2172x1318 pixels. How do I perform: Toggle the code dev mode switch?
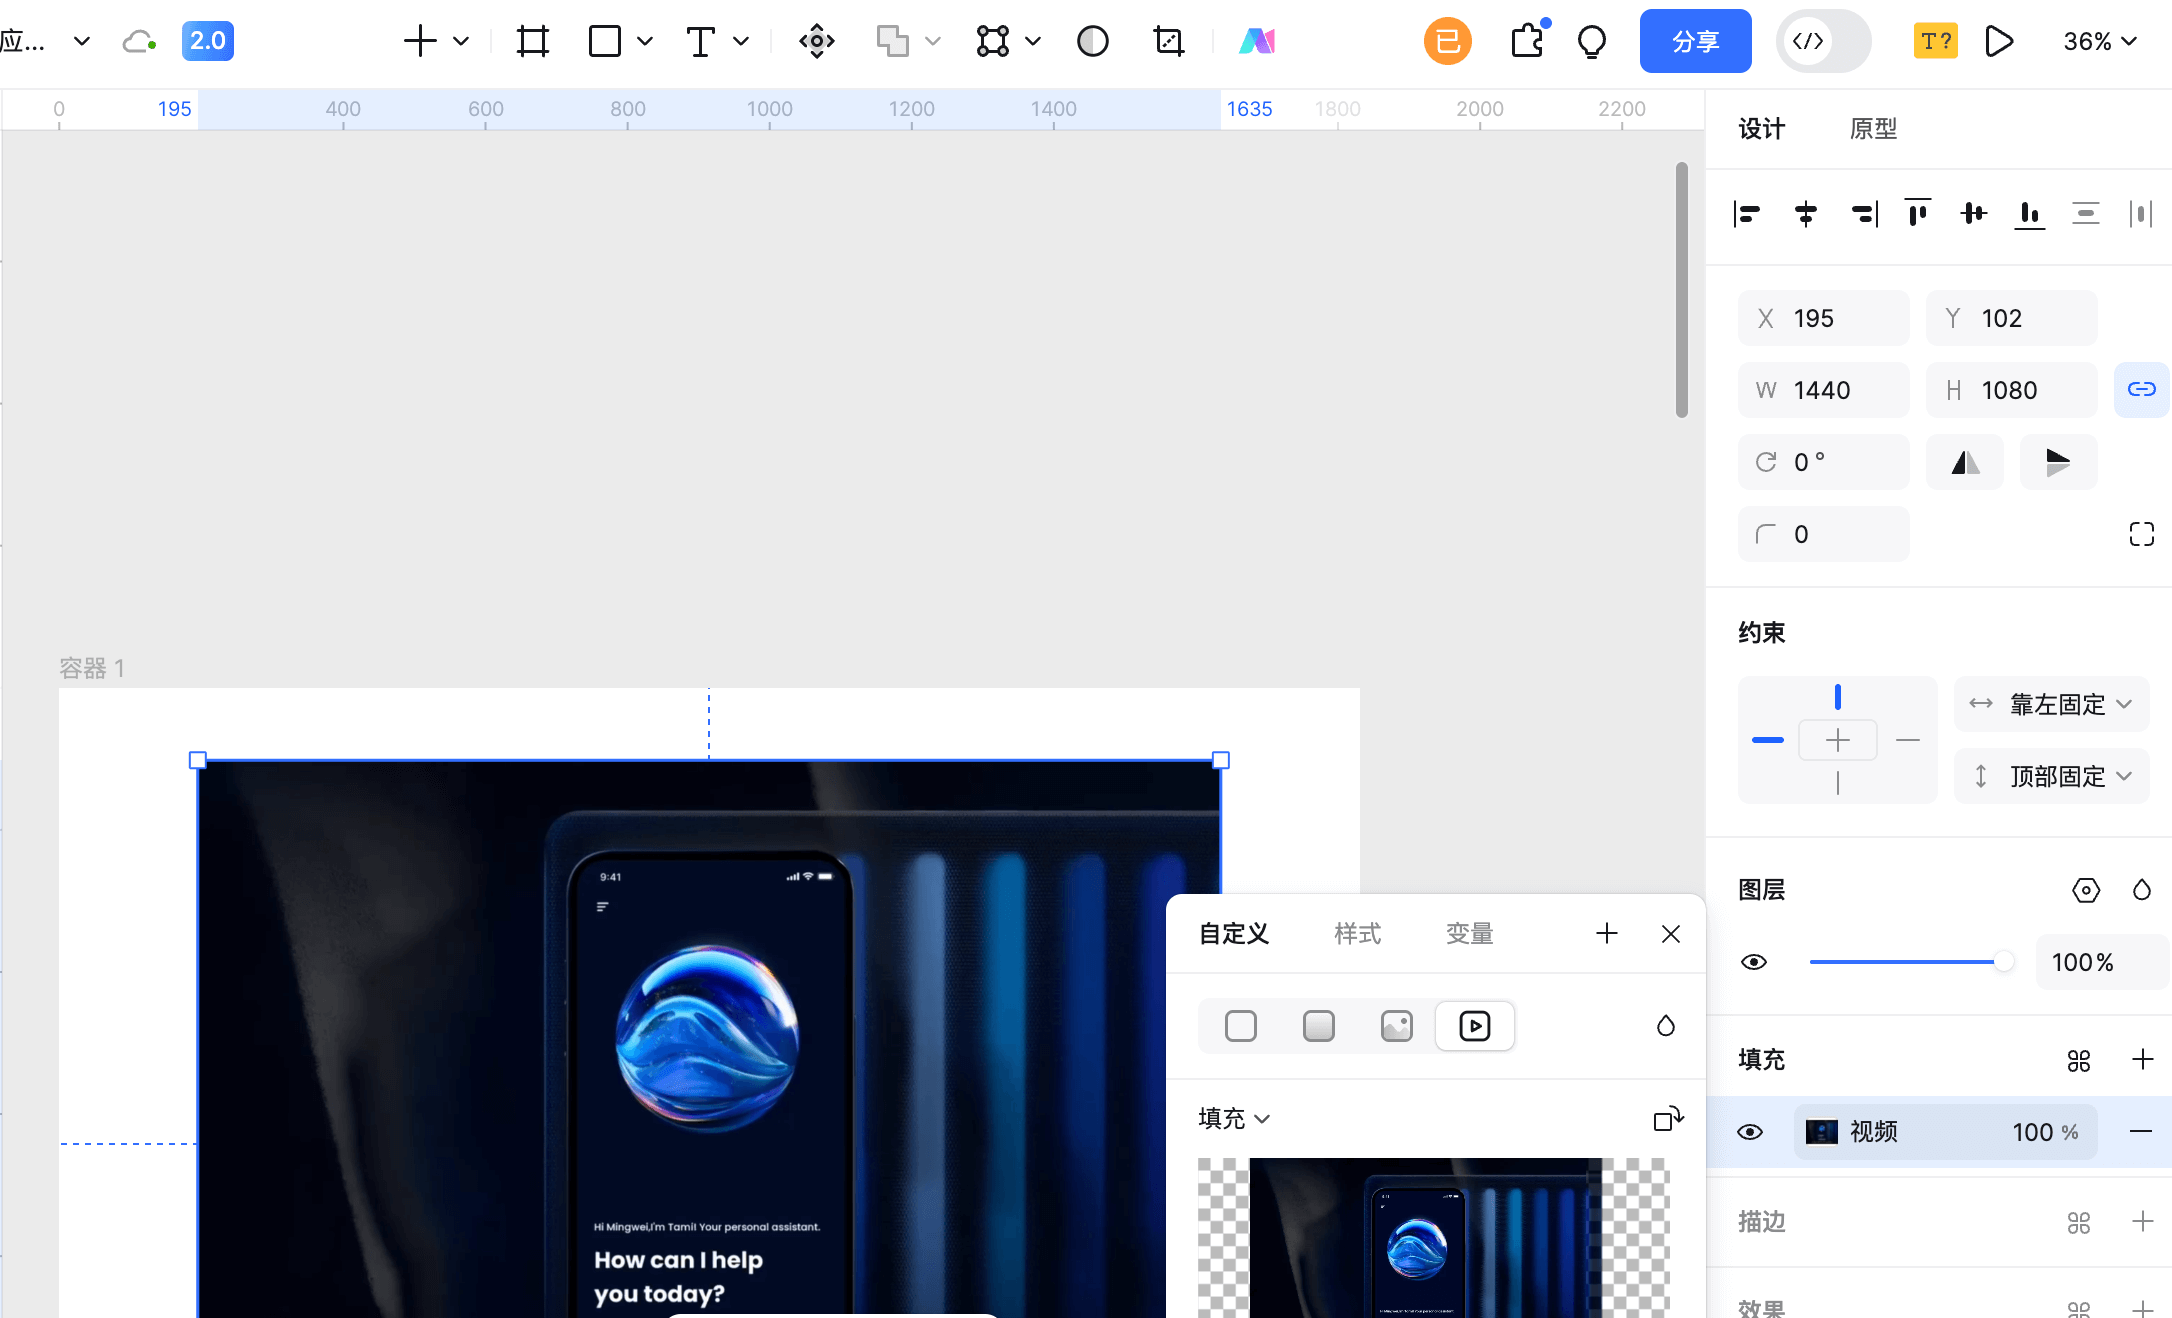tap(1823, 41)
